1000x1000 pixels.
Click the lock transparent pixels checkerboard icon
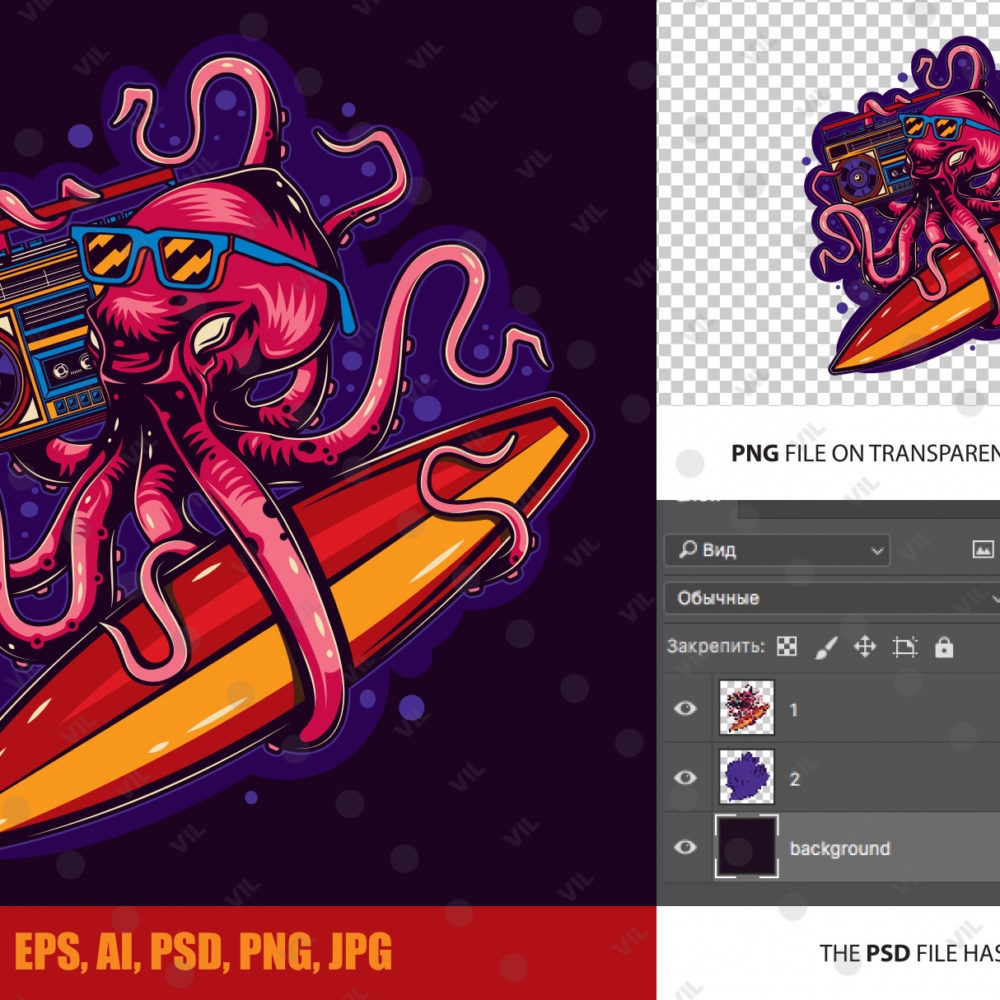(786, 647)
